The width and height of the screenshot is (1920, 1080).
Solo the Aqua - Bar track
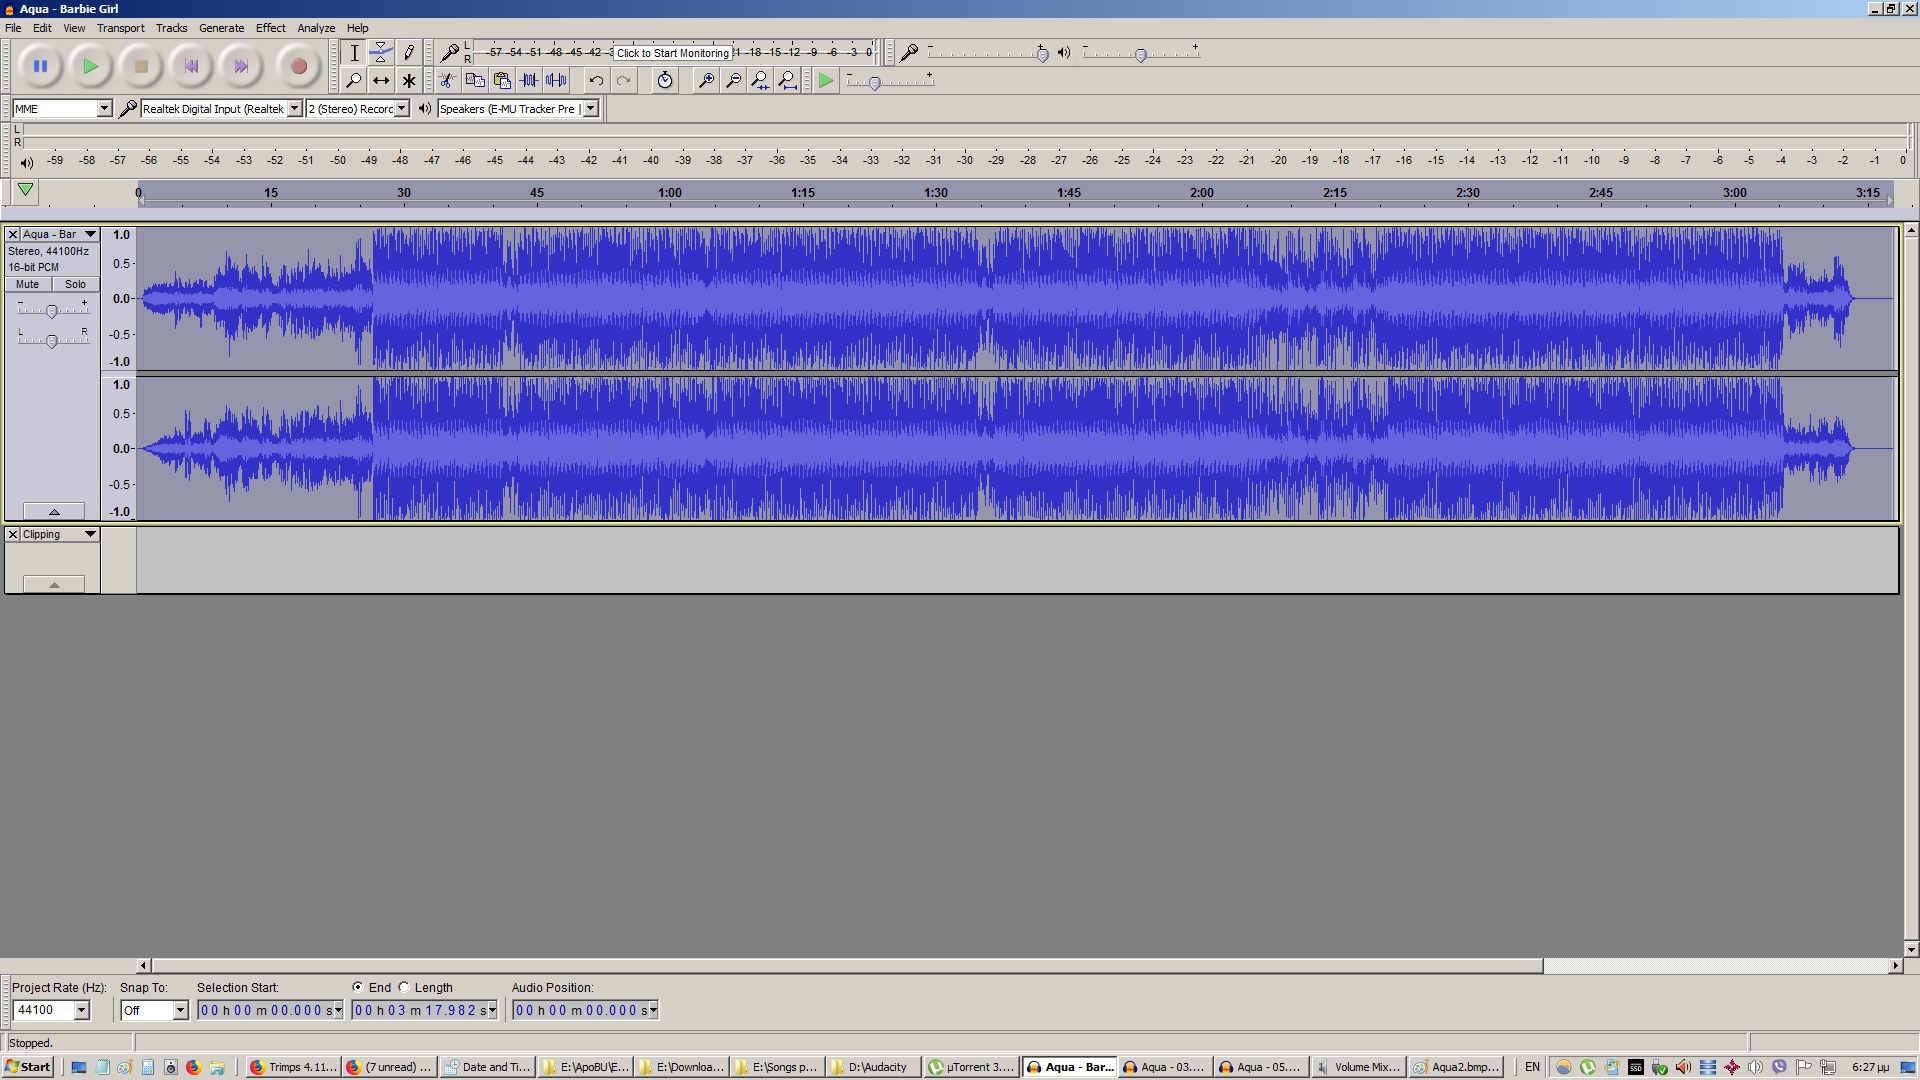75,284
